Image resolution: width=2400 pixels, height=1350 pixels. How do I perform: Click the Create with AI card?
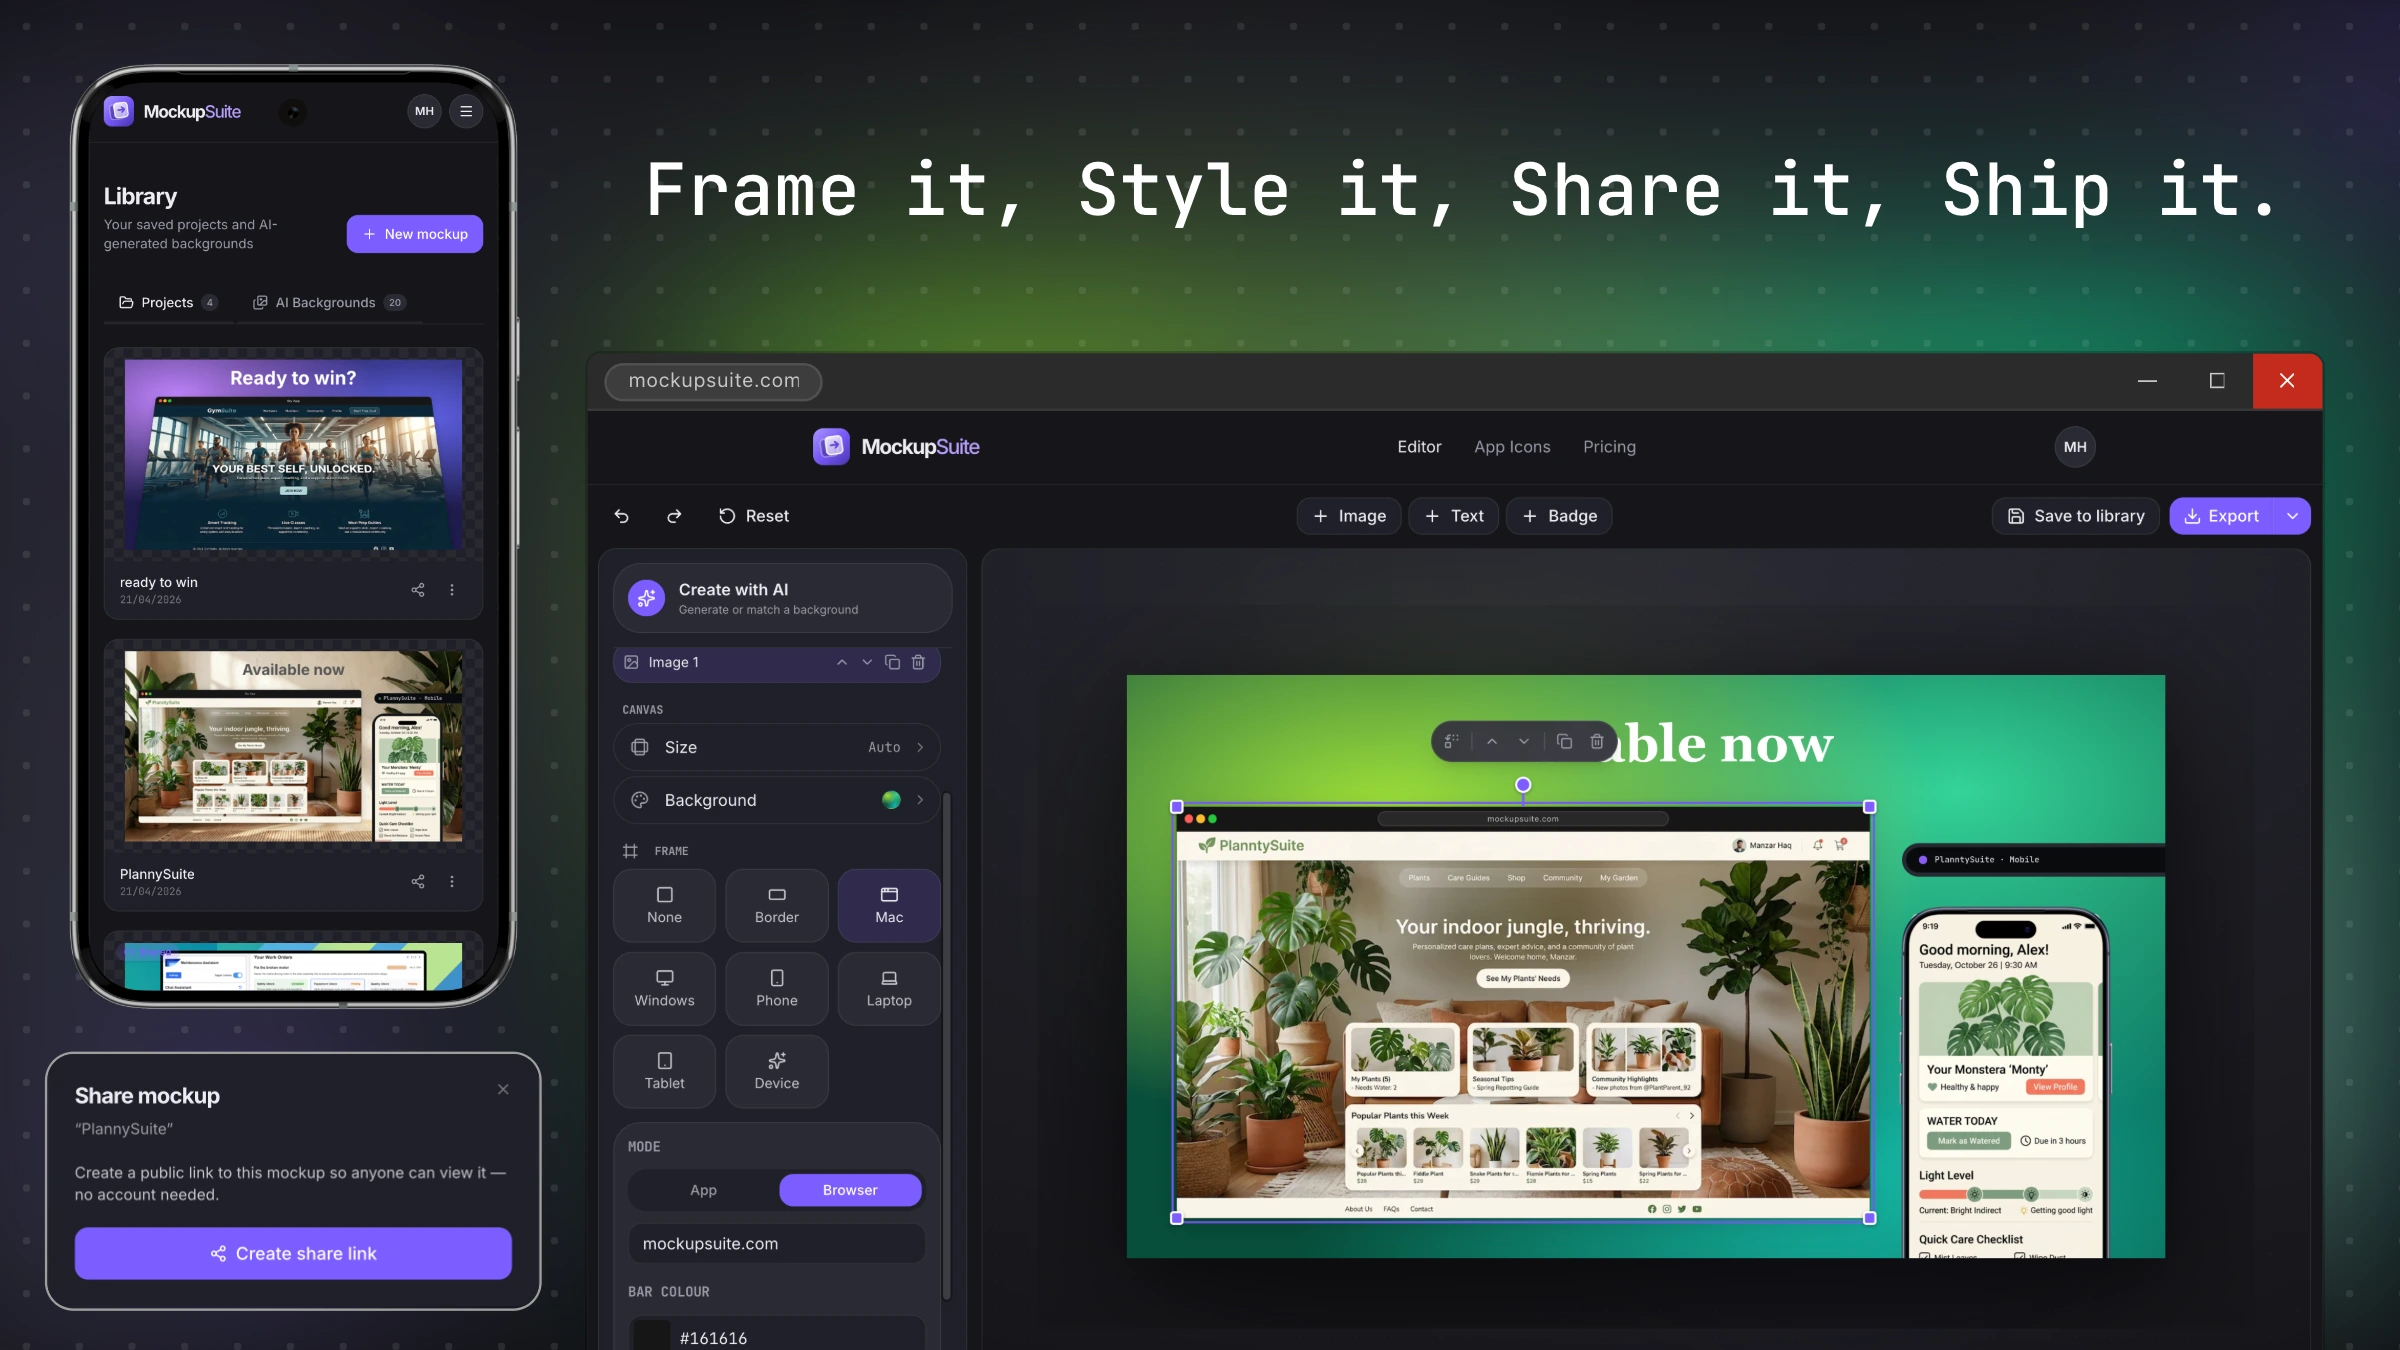(x=782, y=598)
